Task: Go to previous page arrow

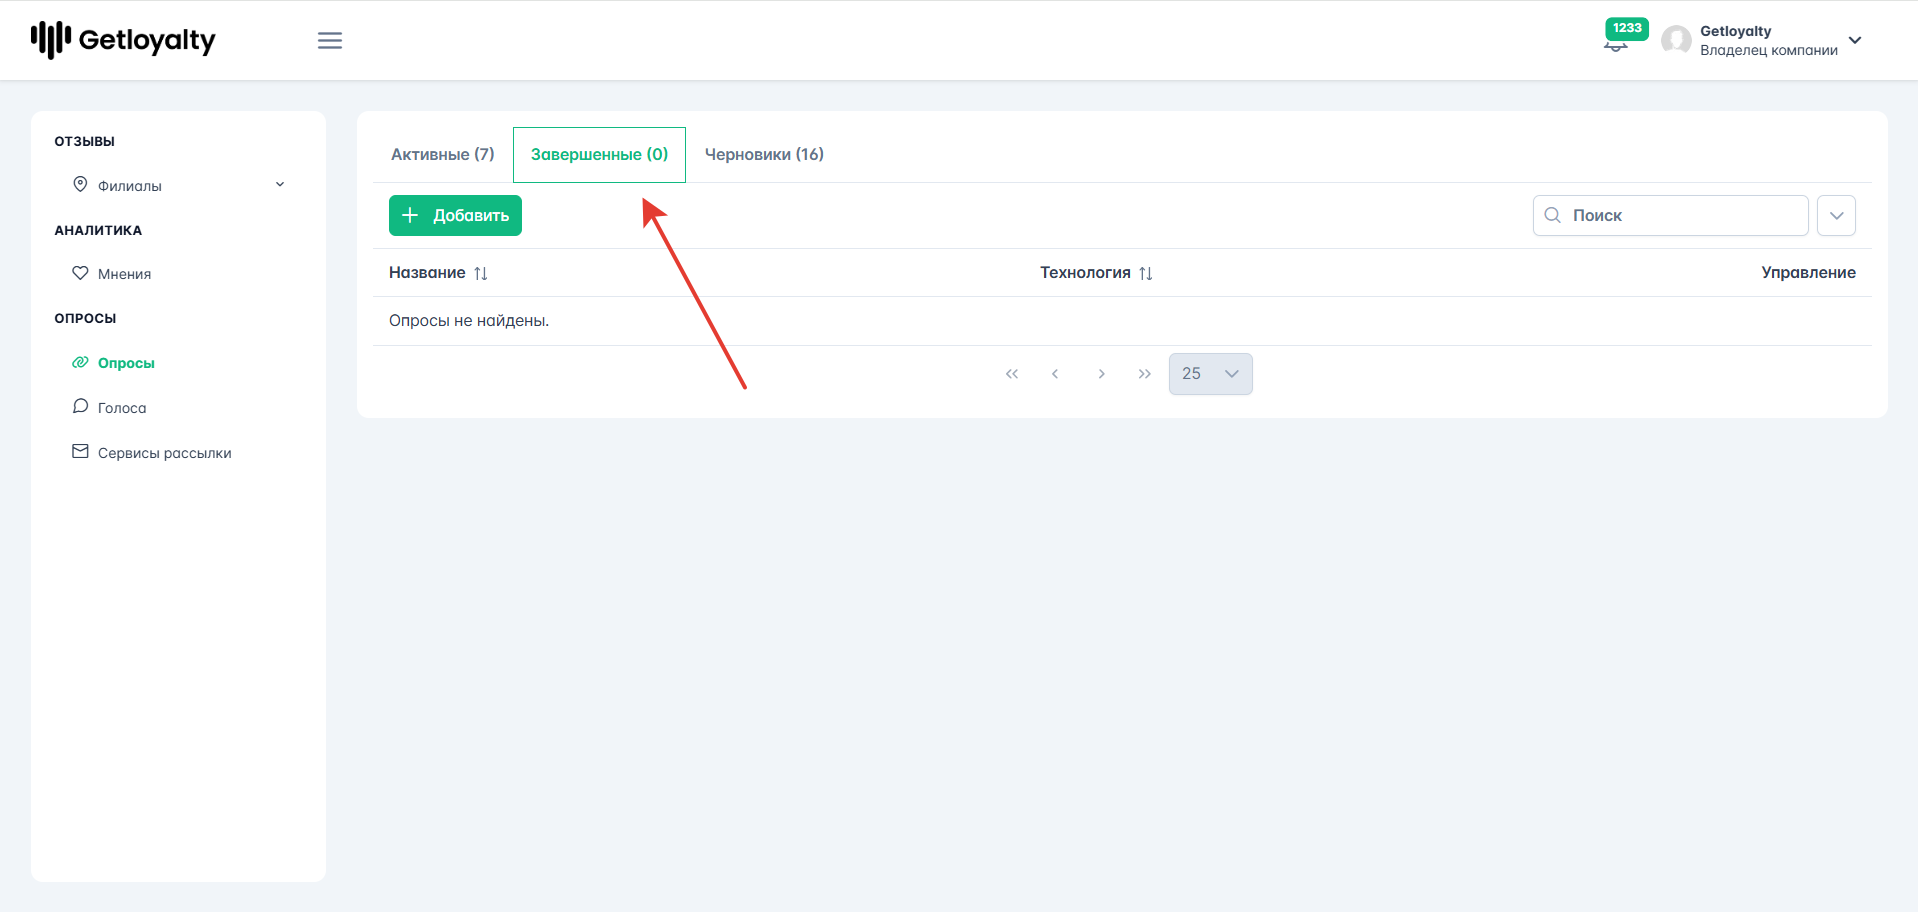Action: [1055, 374]
